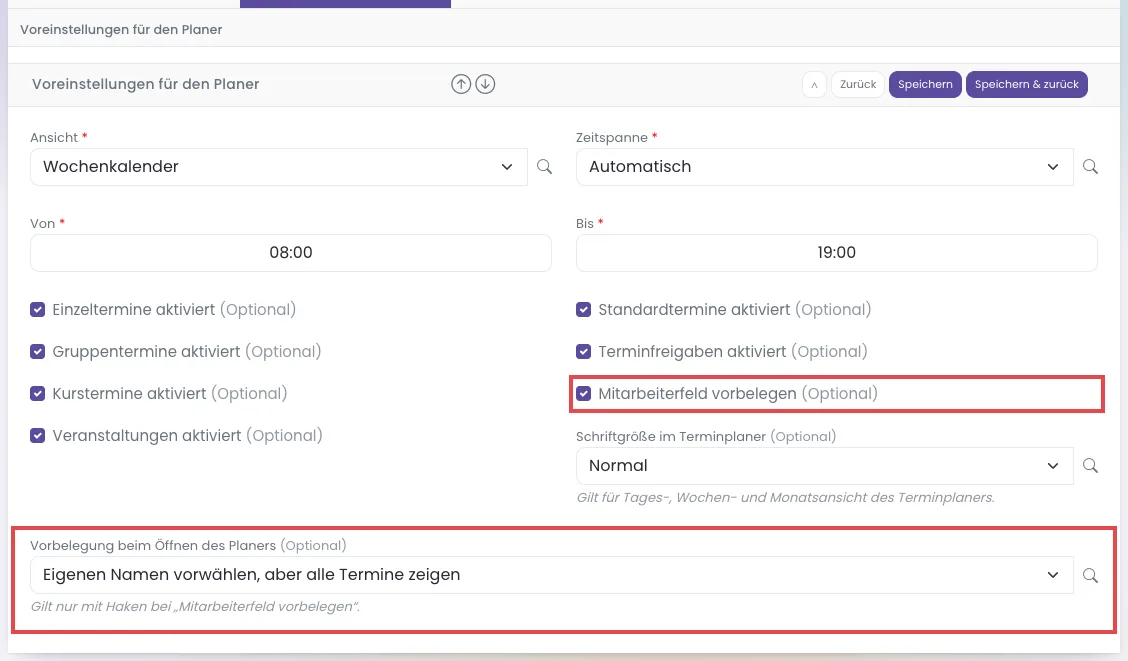Disable Standardtermine aktiviert
1128x661 pixels.
click(x=583, y=310)
